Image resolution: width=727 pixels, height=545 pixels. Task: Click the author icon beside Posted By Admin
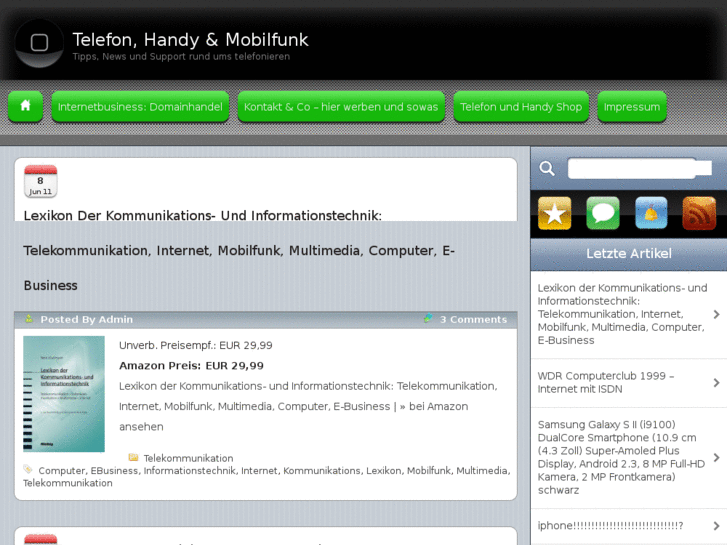point(29,319)
